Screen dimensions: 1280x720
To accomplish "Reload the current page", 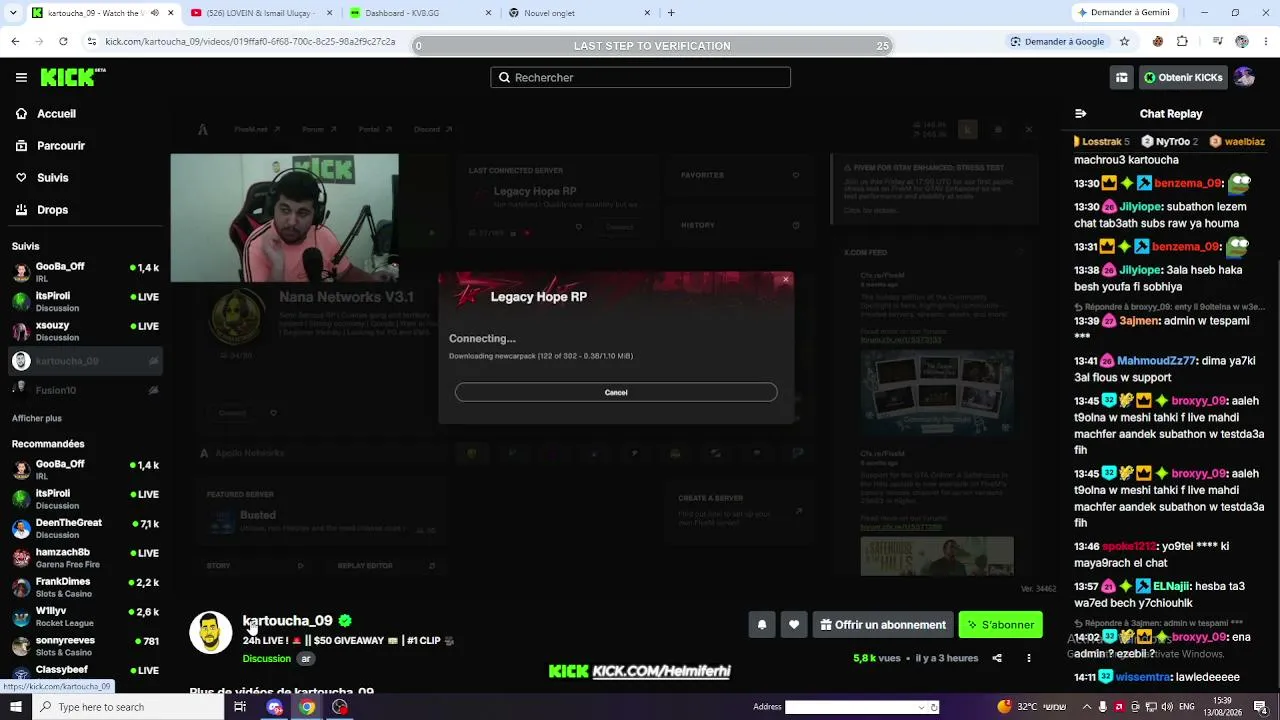I will tap(63, 42).
